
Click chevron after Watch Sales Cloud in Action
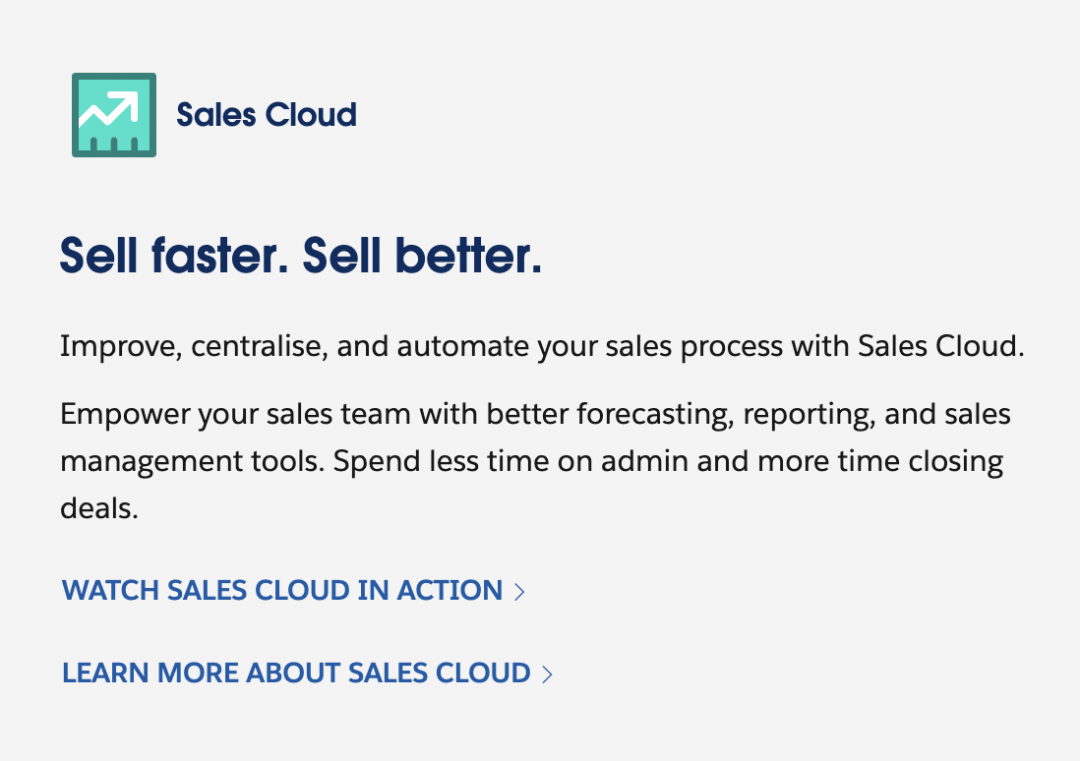click(x=520, y=592)
